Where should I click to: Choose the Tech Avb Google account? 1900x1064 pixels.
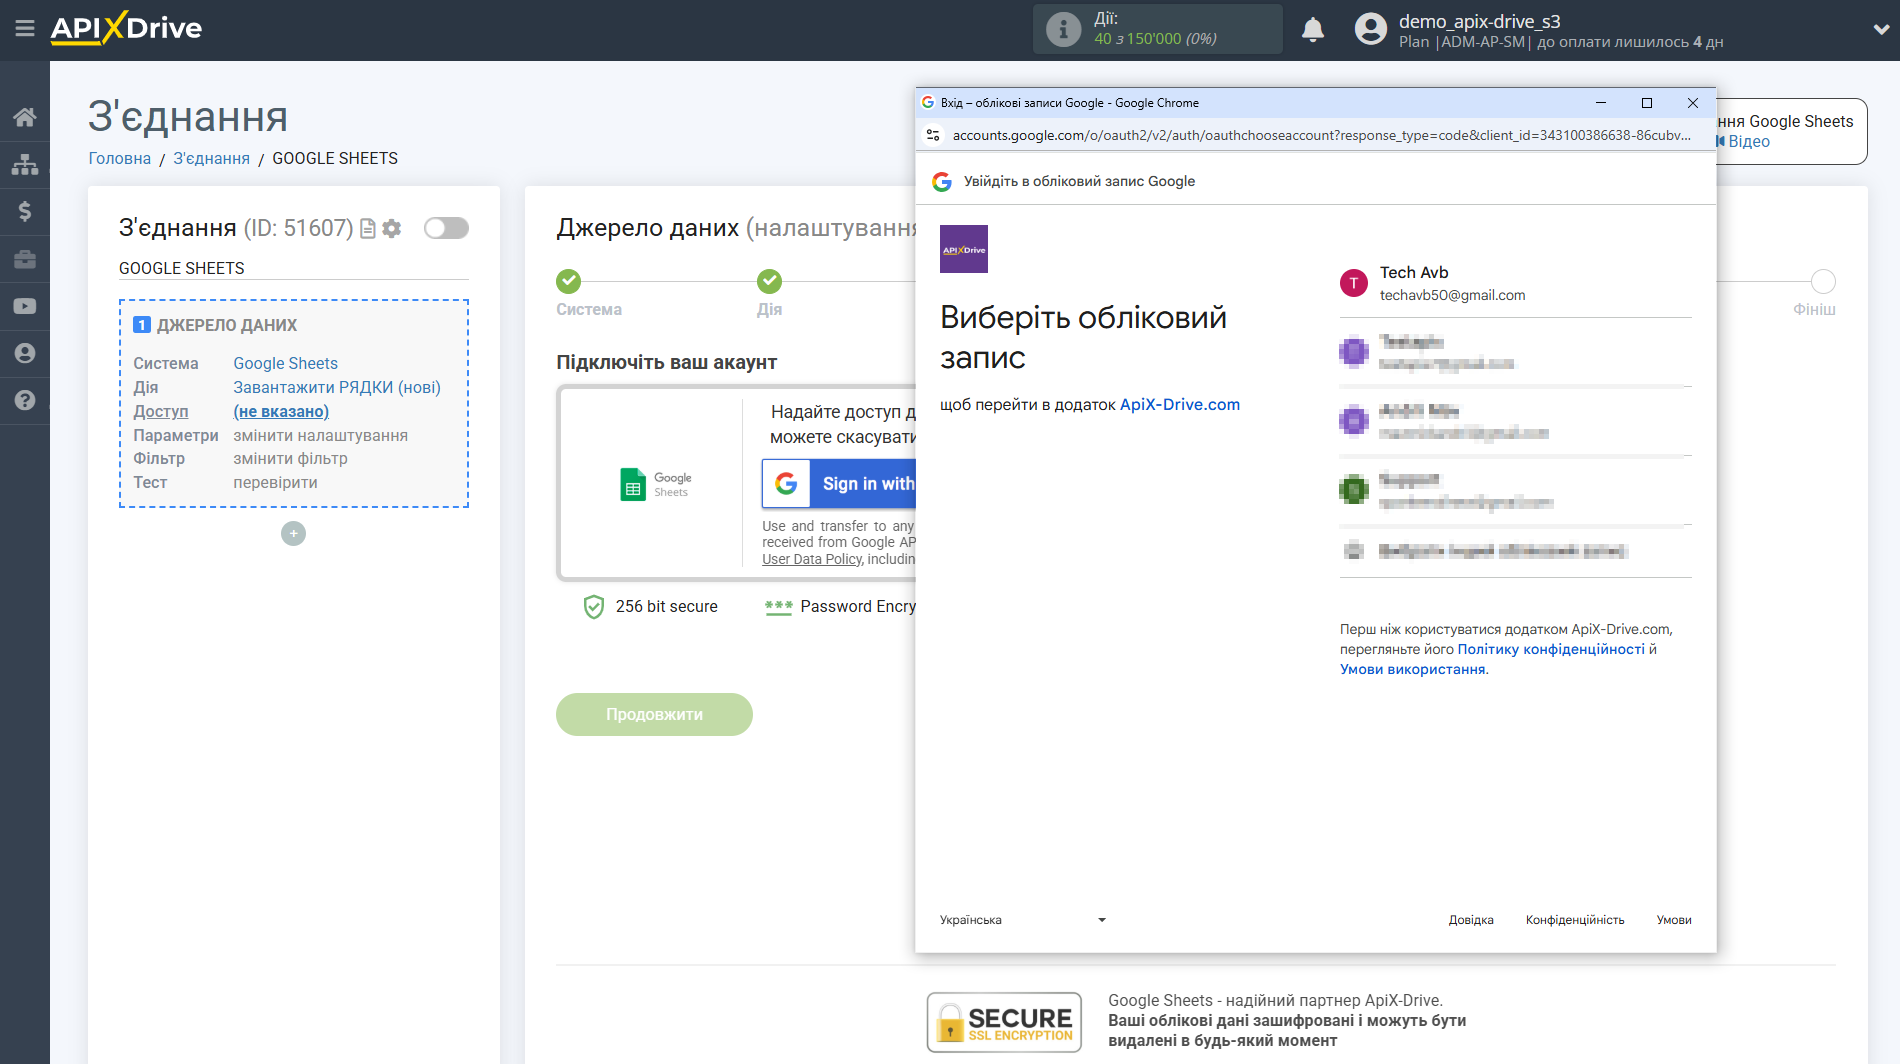tap(1515, 283)
